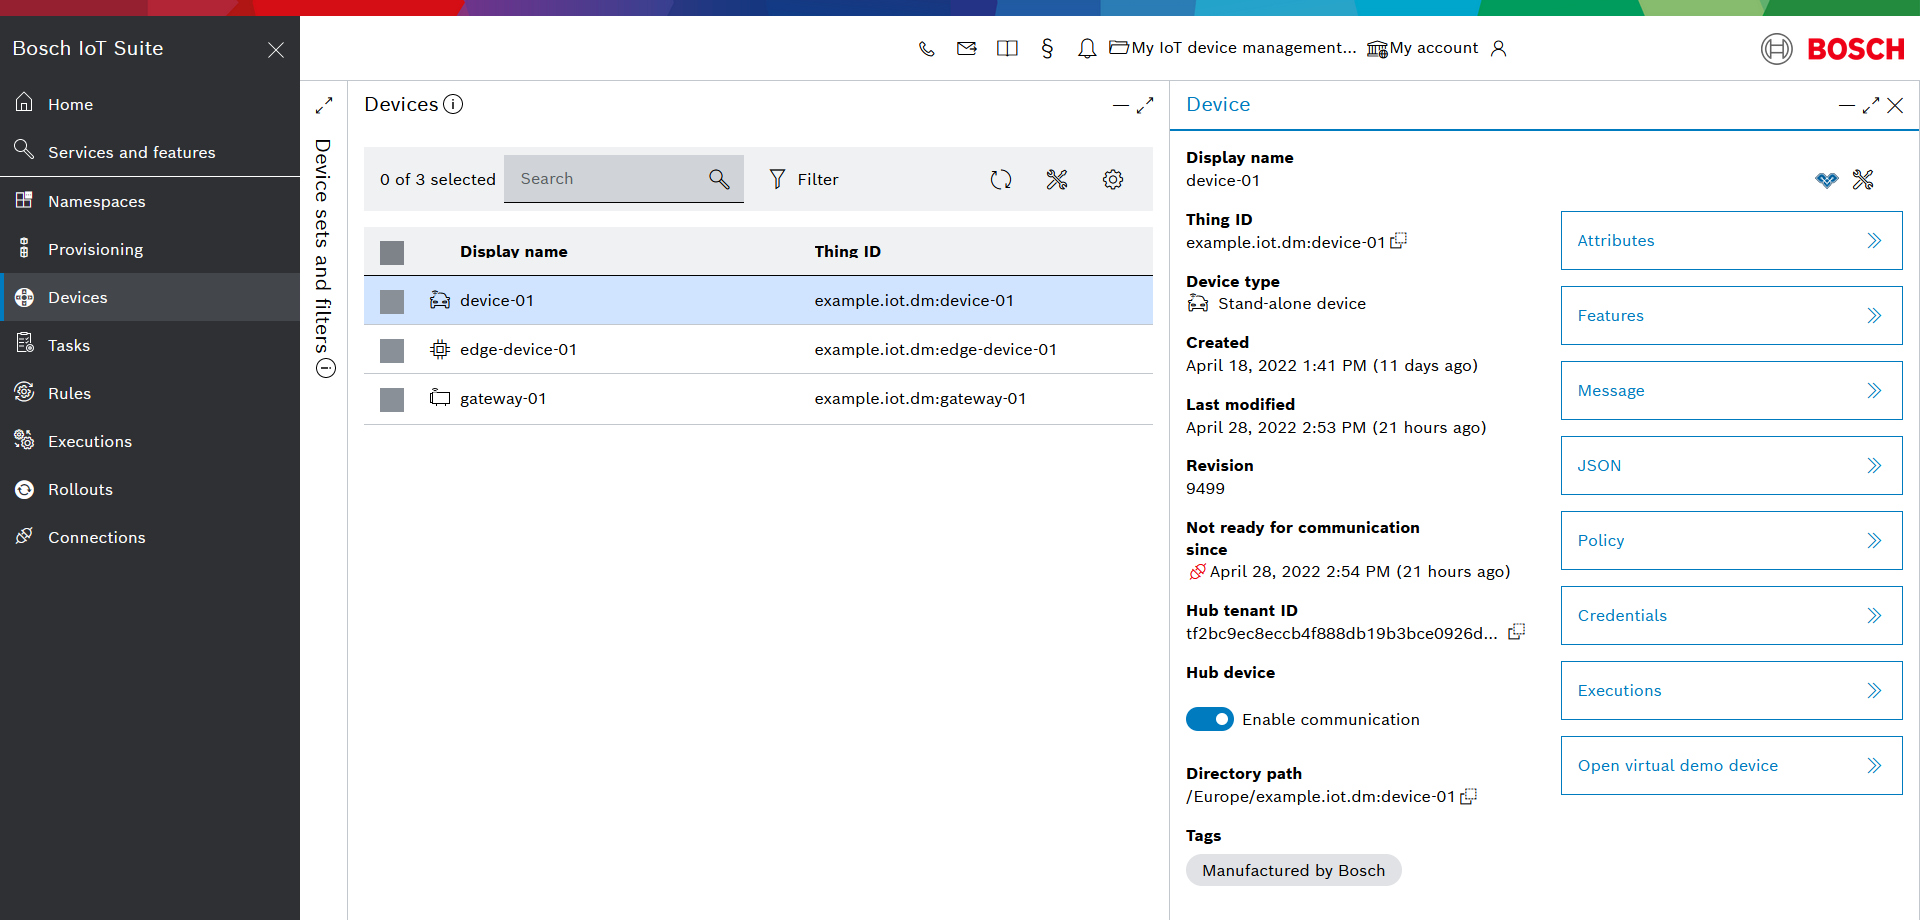Click the gateway-01 device type icon
This screenshot has width=1920, height=920.
tap(439, 398)
